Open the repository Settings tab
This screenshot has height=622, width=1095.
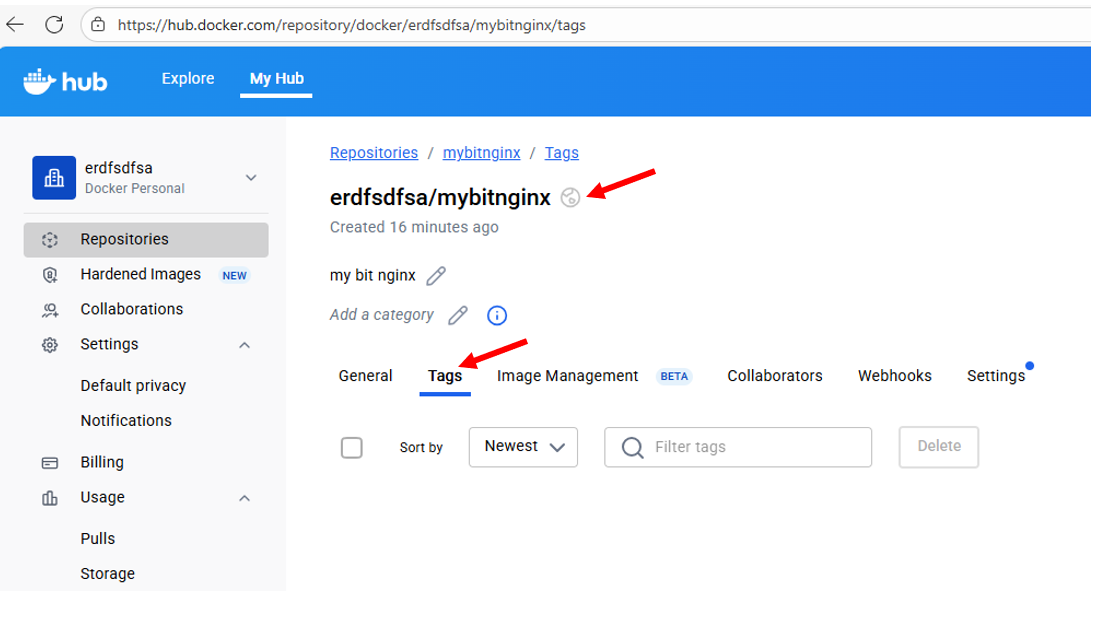coord(996,376)
